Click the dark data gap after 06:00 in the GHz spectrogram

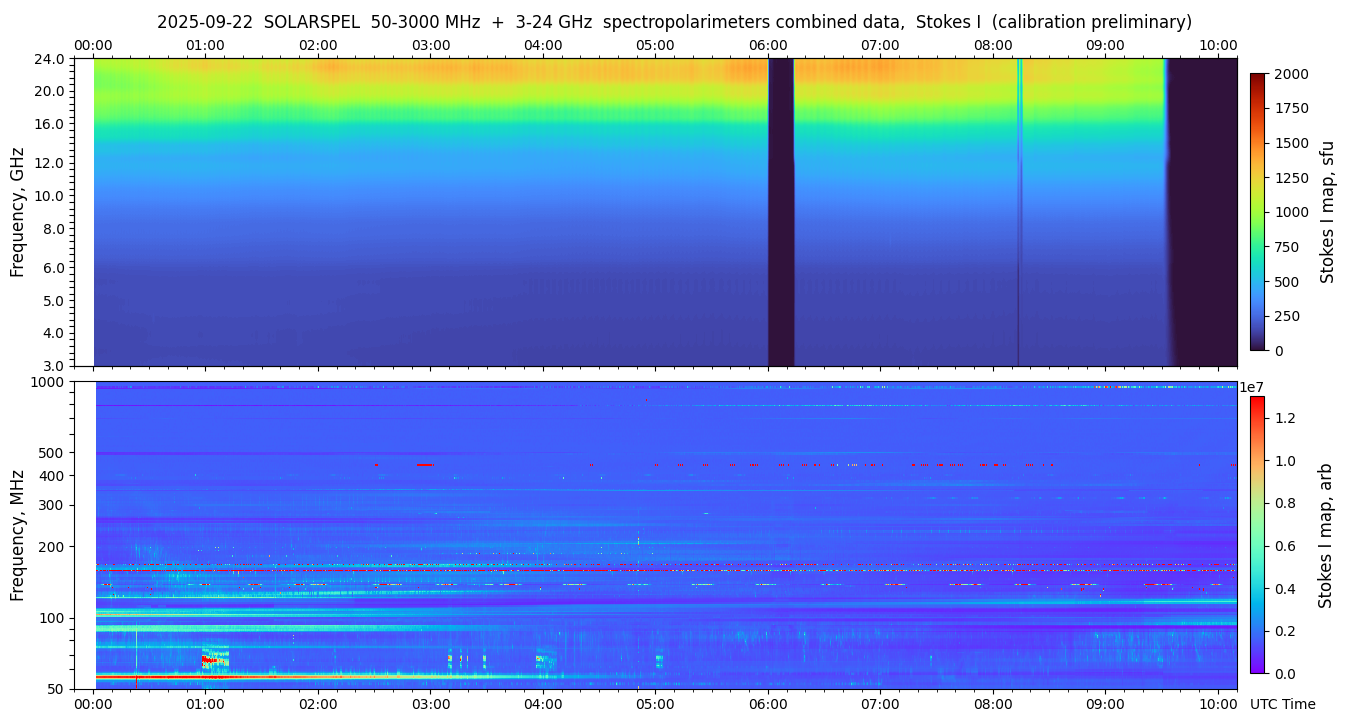(x=781, y=212)
